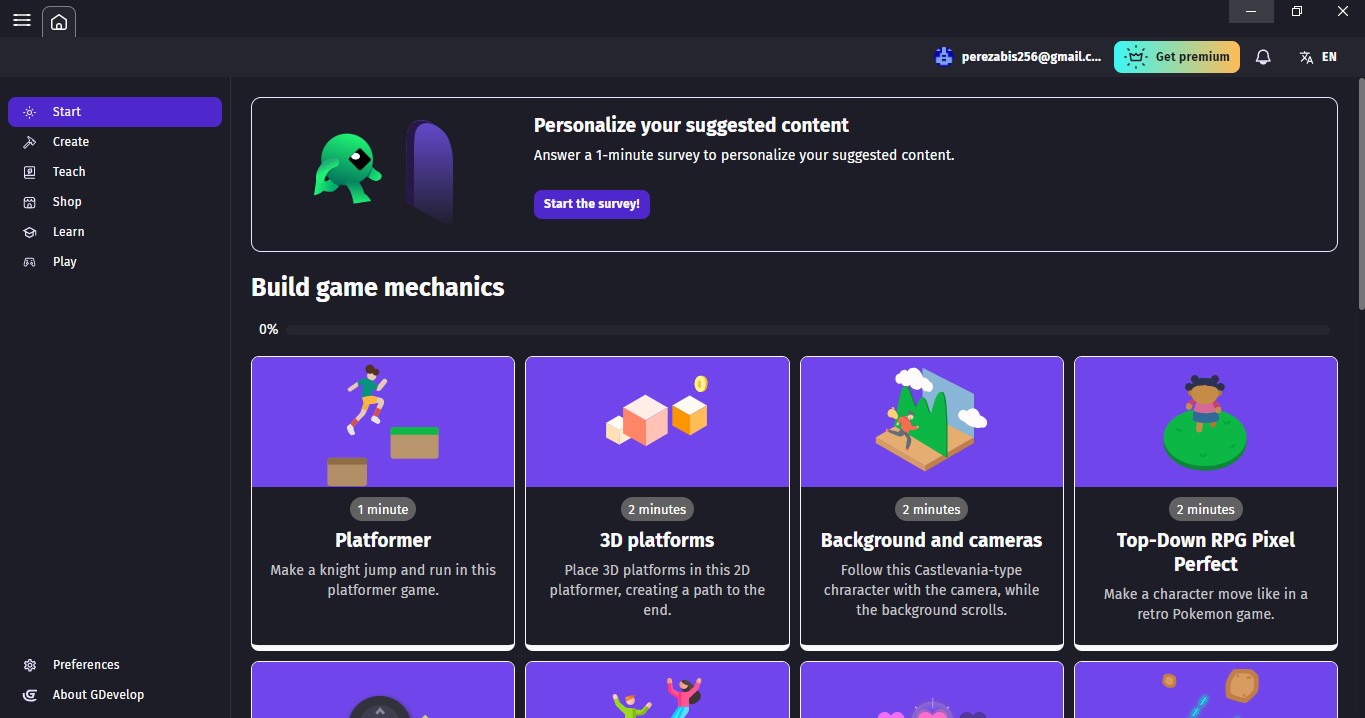Open Top-Down RPG Pixel Perfect thumbnail
The height and width of the screenshot is (718, 1365).
coord(1206,422)
